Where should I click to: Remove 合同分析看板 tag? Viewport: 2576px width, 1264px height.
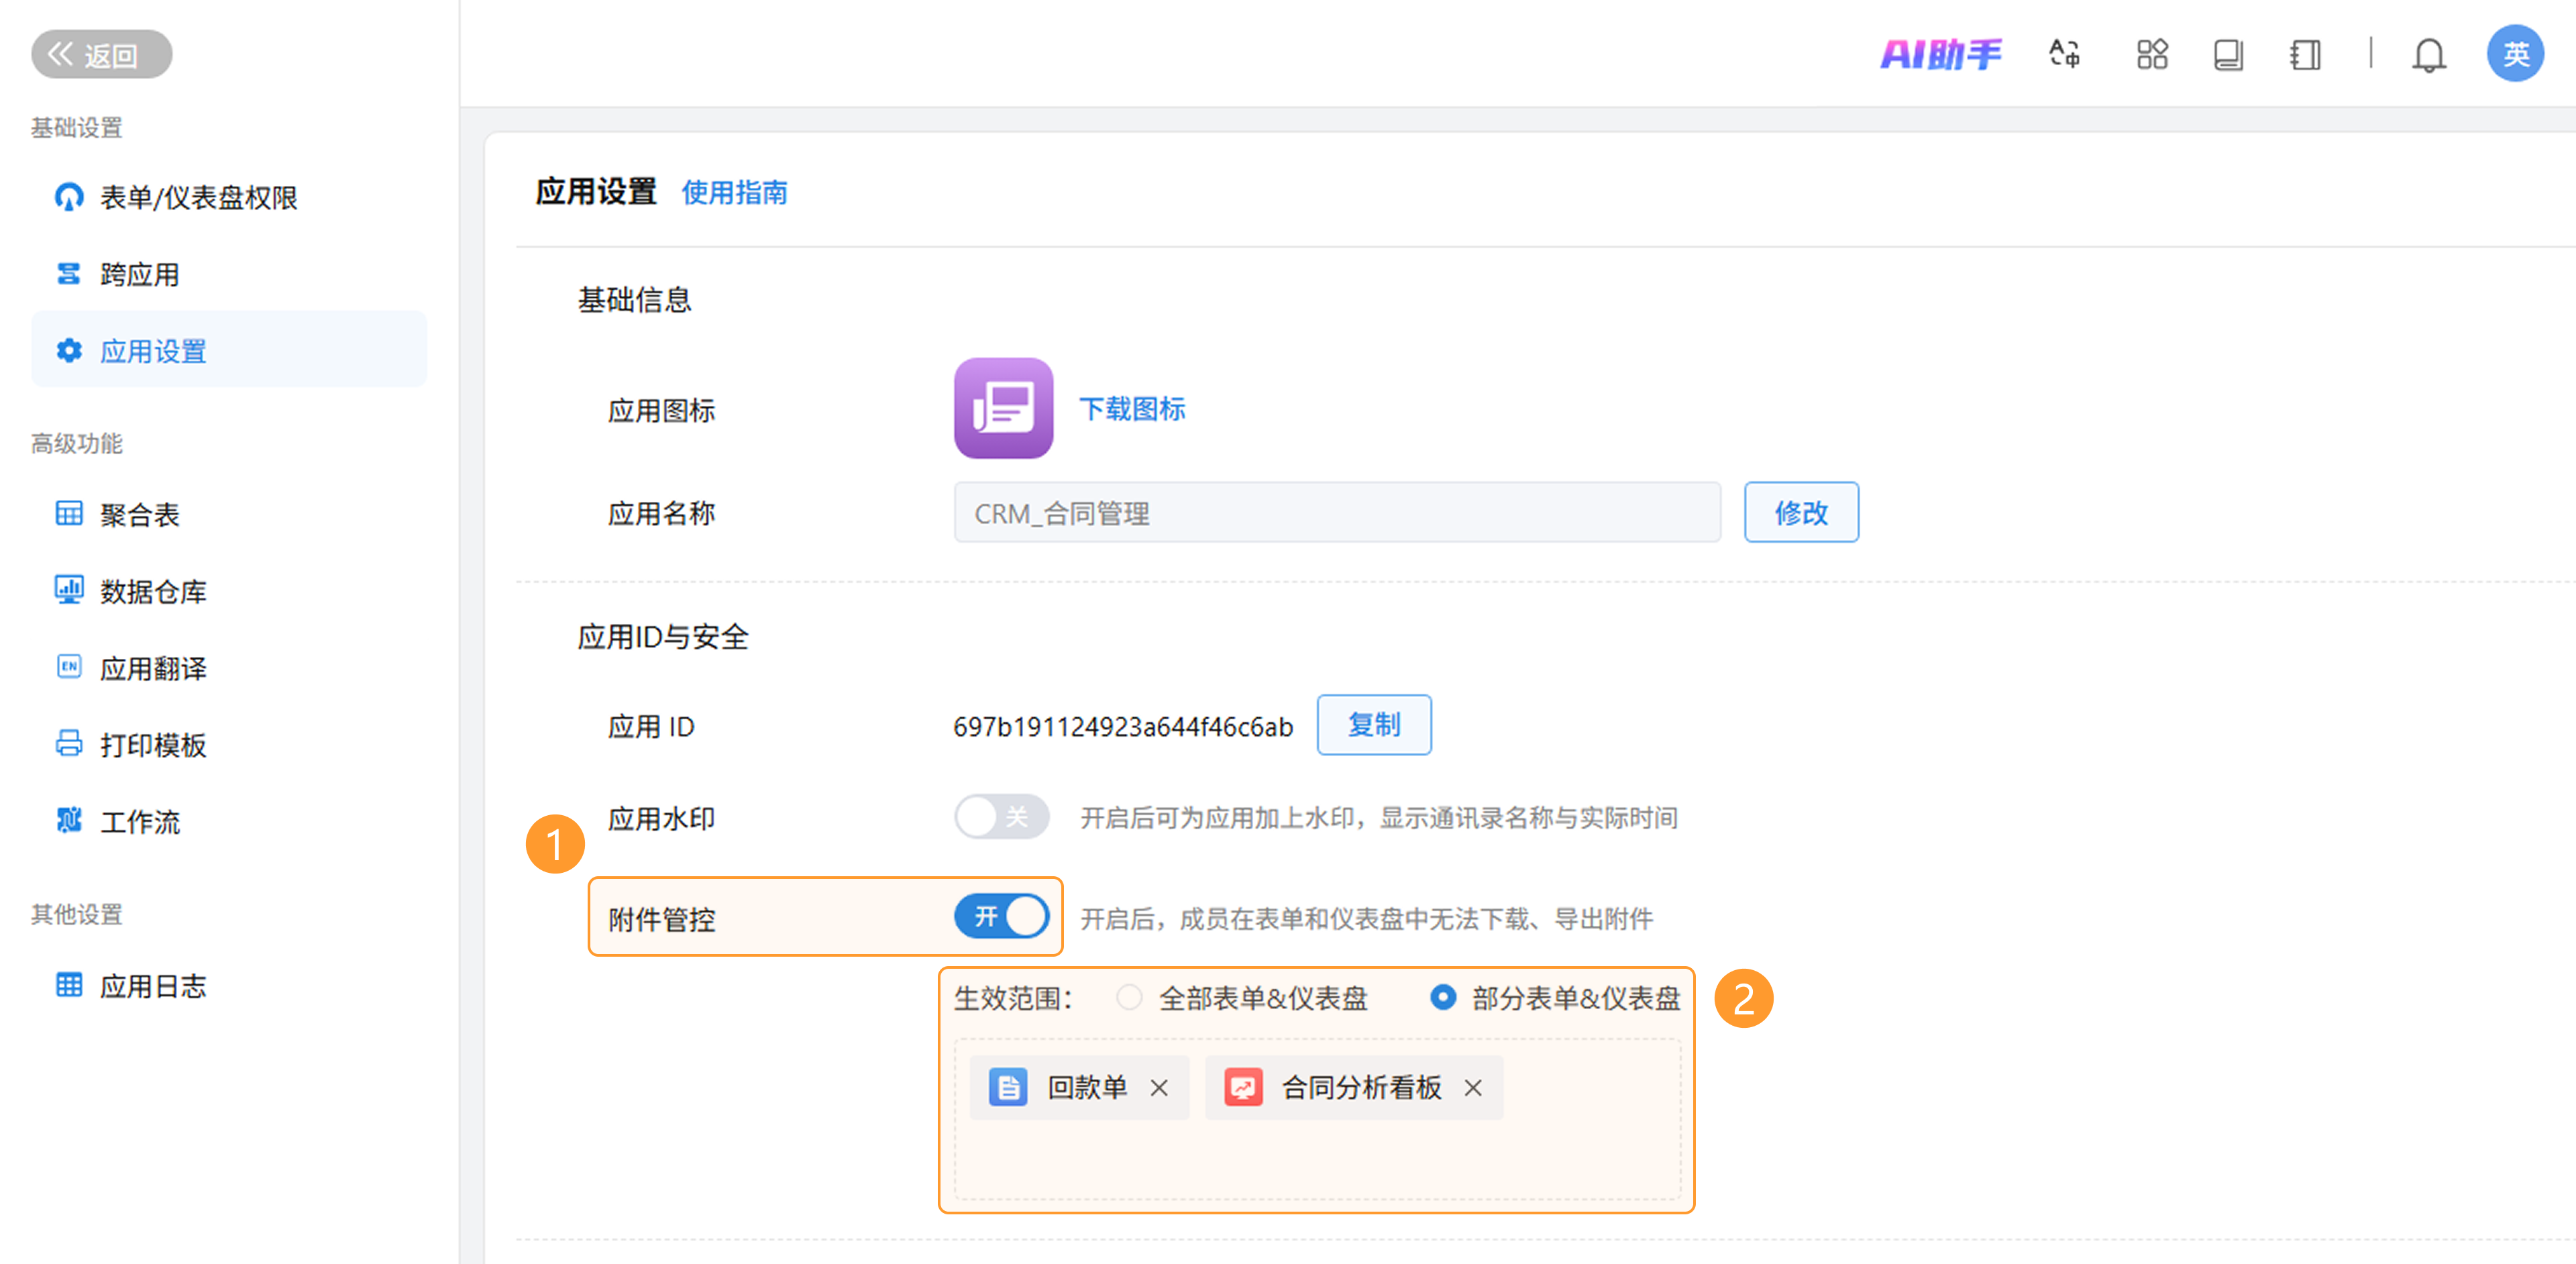[1473, 1087]
